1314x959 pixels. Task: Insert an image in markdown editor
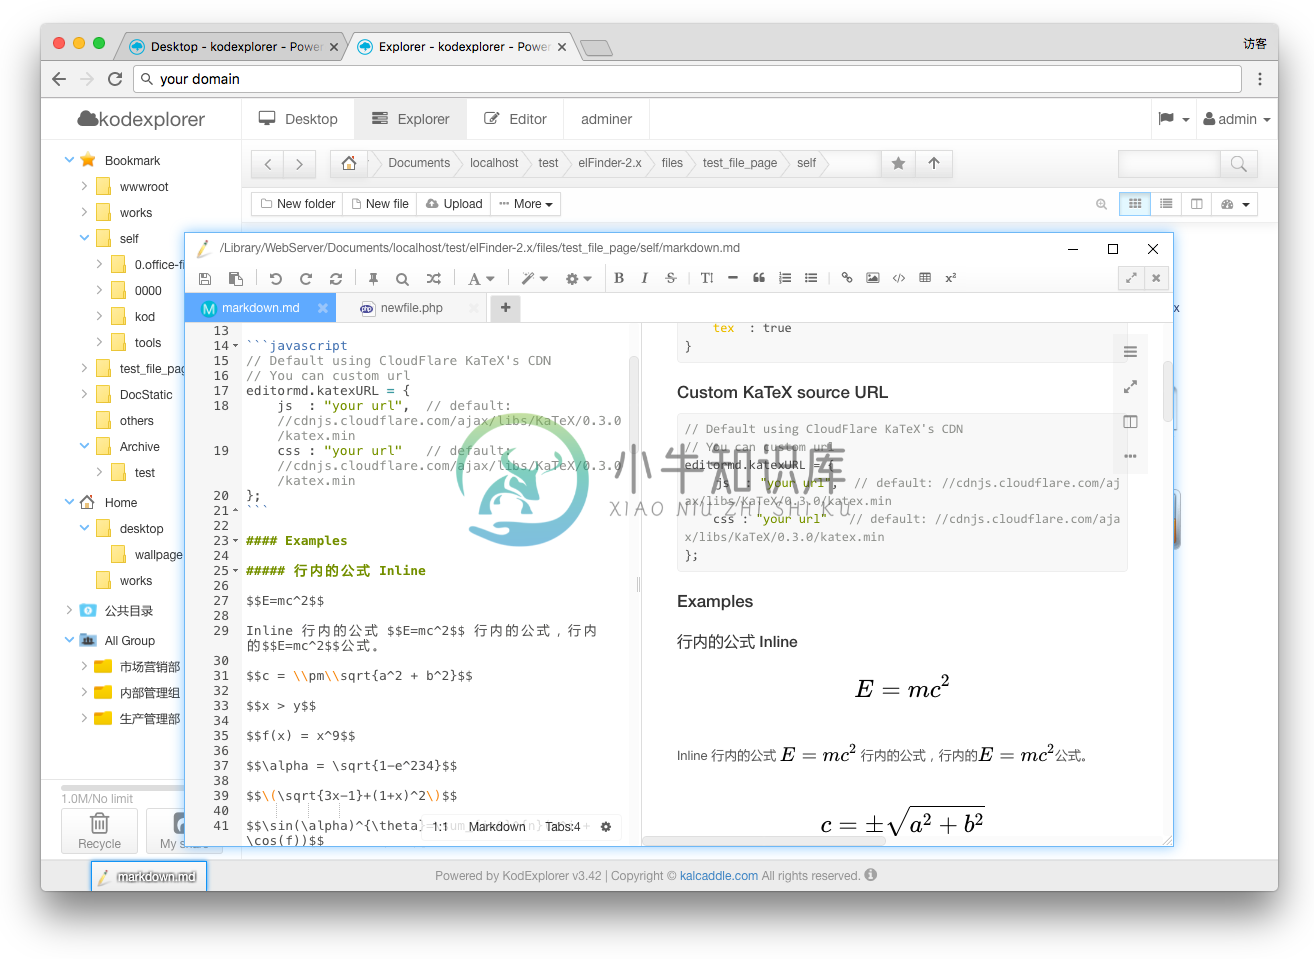(873, 278)
